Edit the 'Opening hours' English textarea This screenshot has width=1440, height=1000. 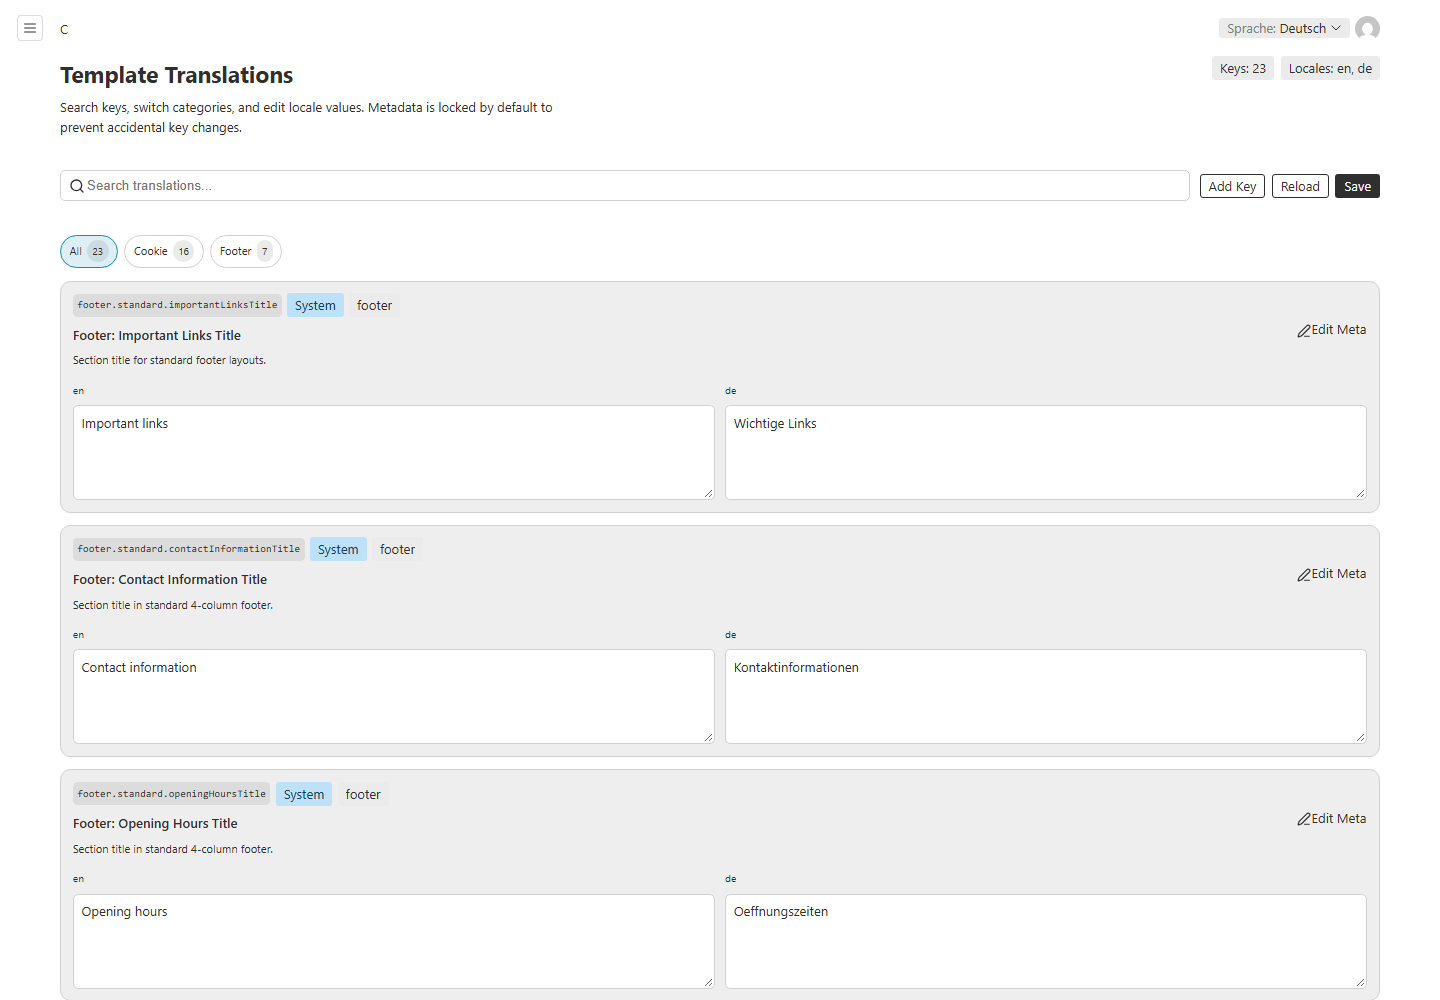pos(394,941)
